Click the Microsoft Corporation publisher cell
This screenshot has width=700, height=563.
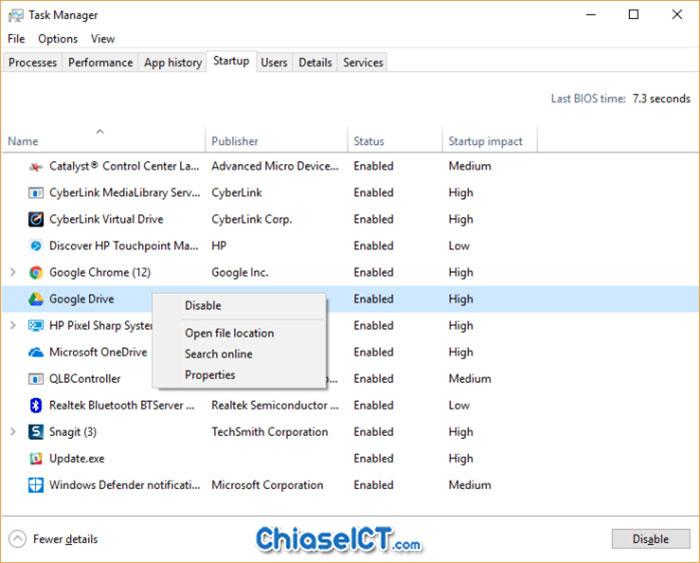tap(267, 485)
